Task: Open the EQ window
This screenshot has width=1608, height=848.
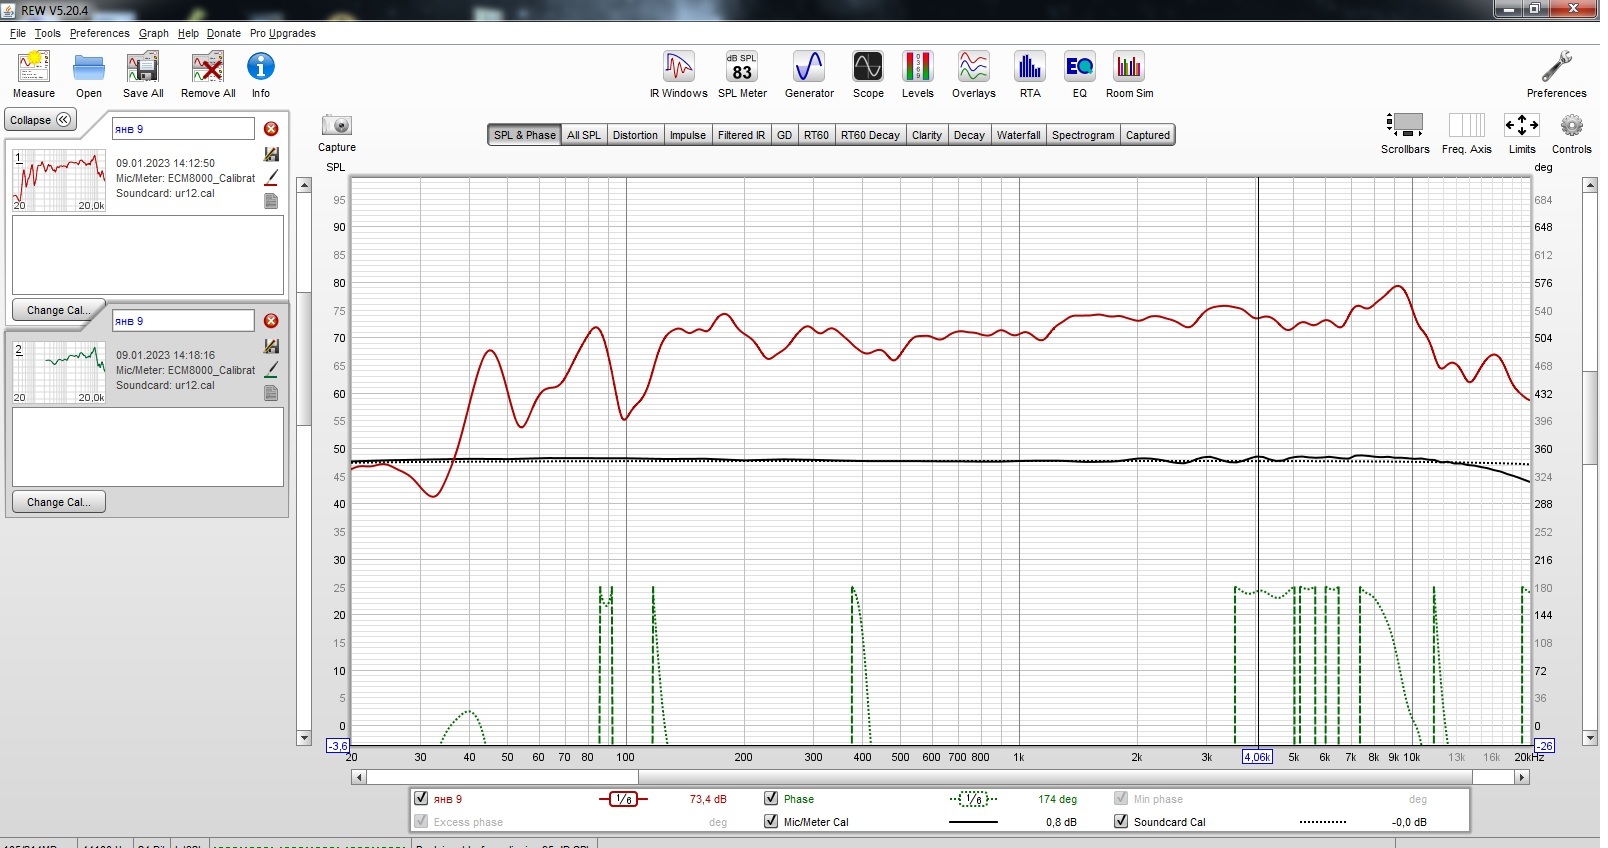Action: pos(1080,67)
